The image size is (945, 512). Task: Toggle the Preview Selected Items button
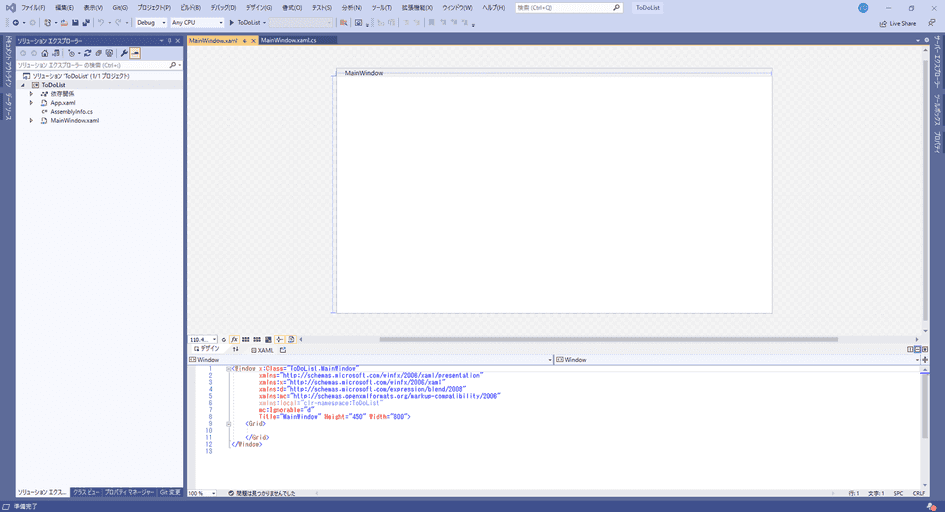pos(135,53)
